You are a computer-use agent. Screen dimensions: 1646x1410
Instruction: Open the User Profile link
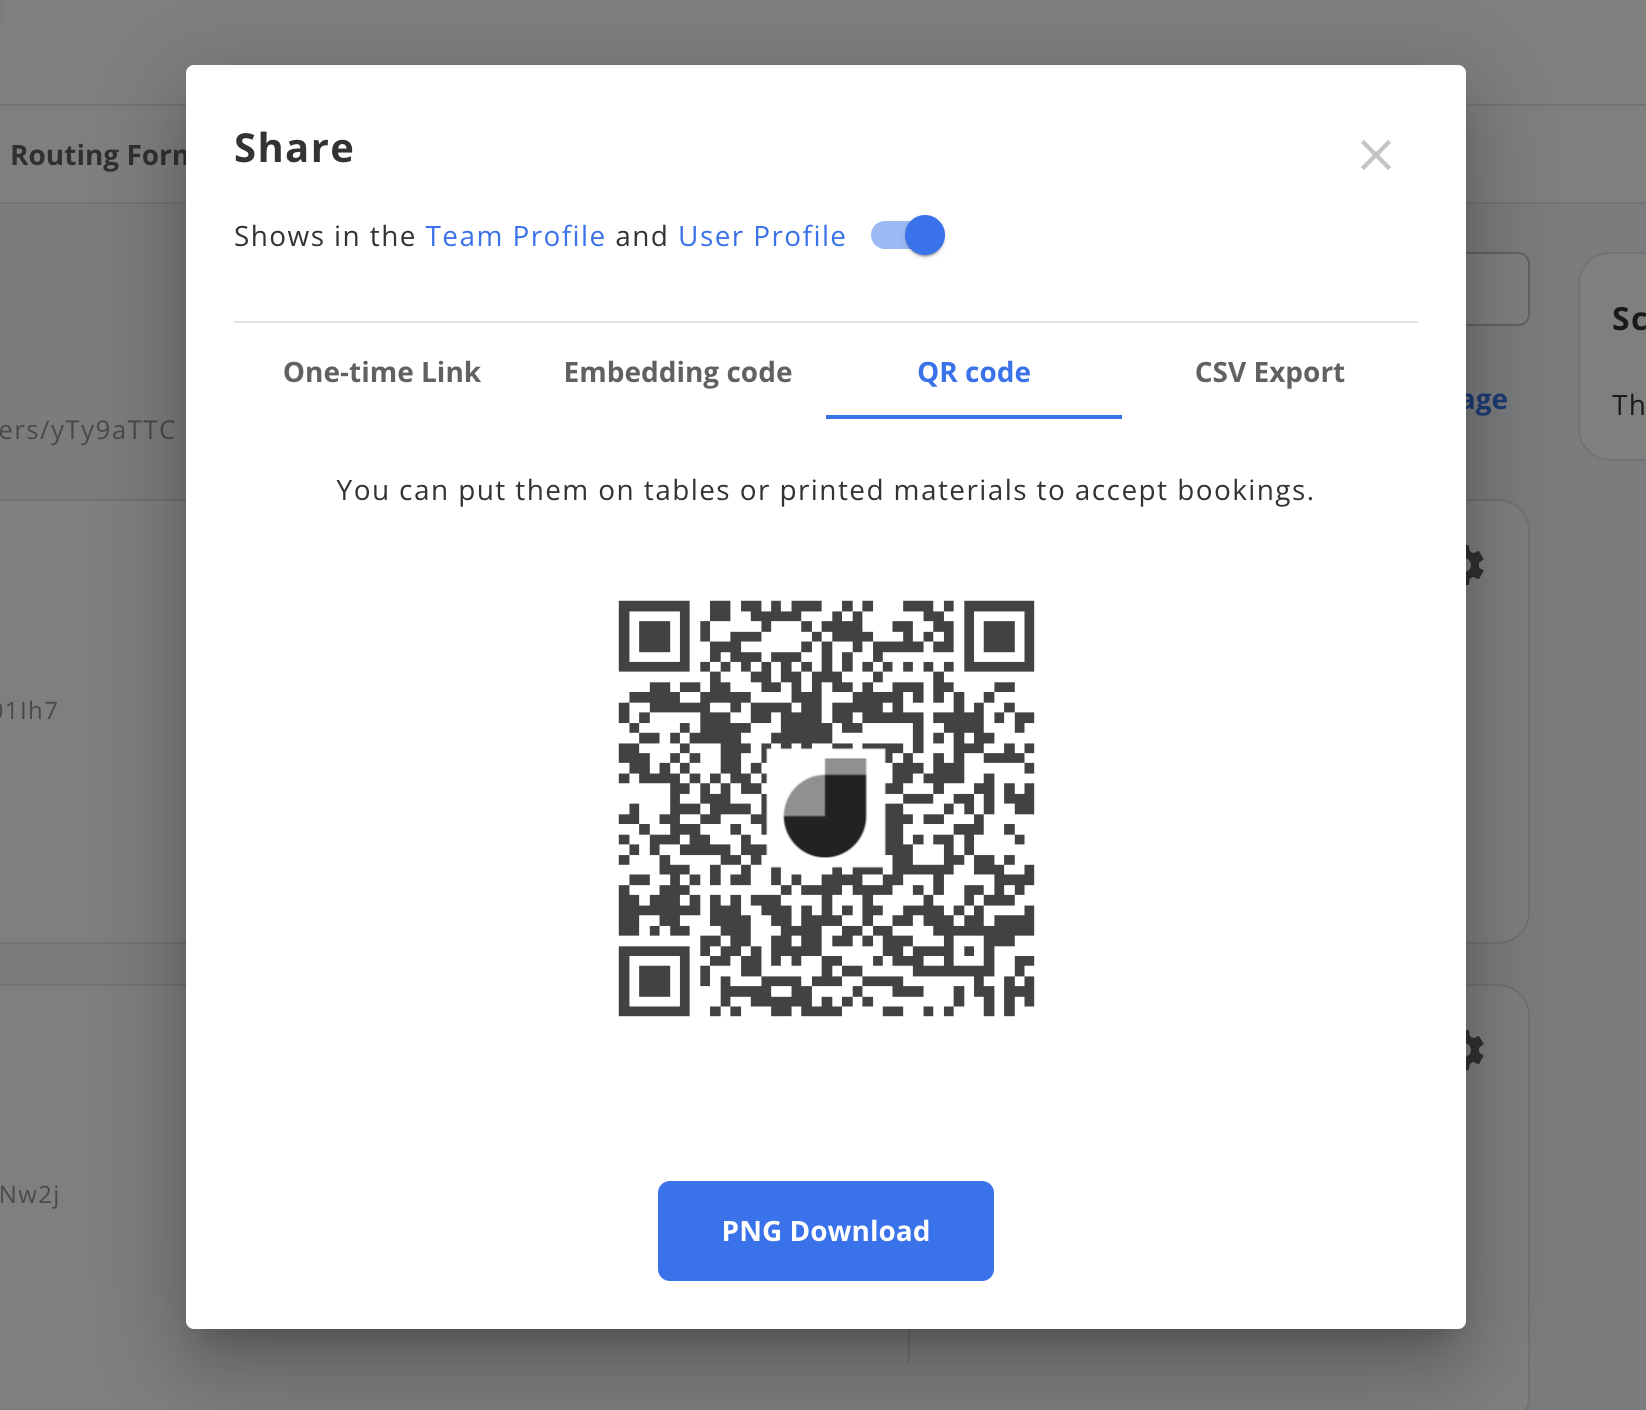point(762,236)
